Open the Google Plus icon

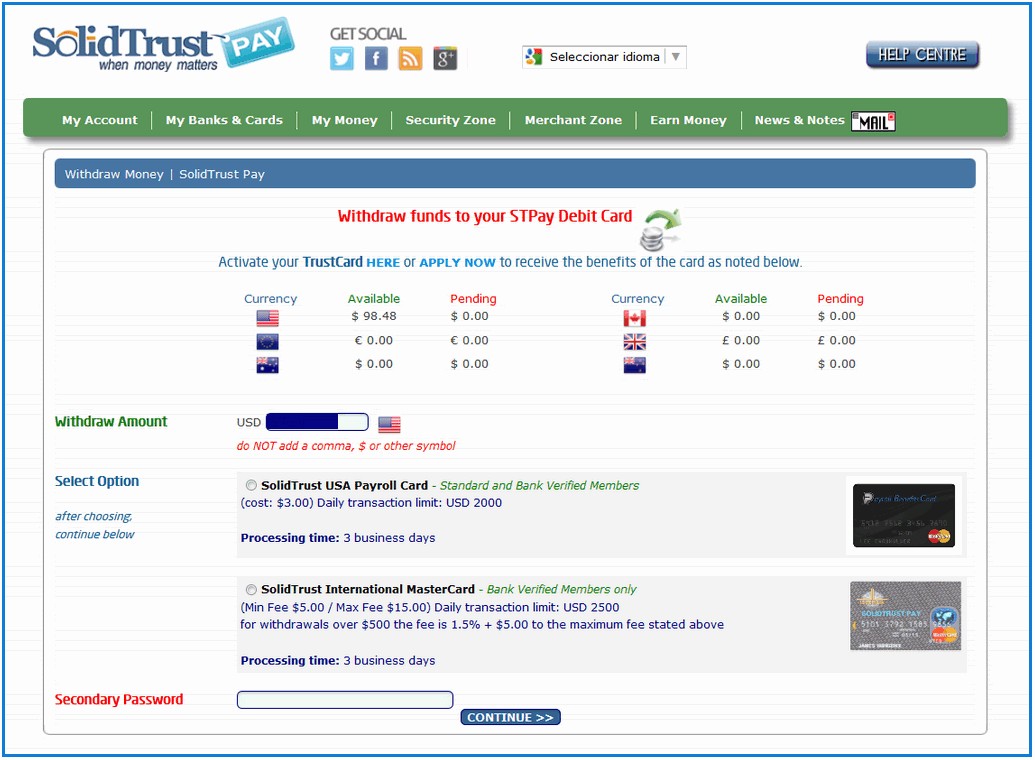click(445, 59)
